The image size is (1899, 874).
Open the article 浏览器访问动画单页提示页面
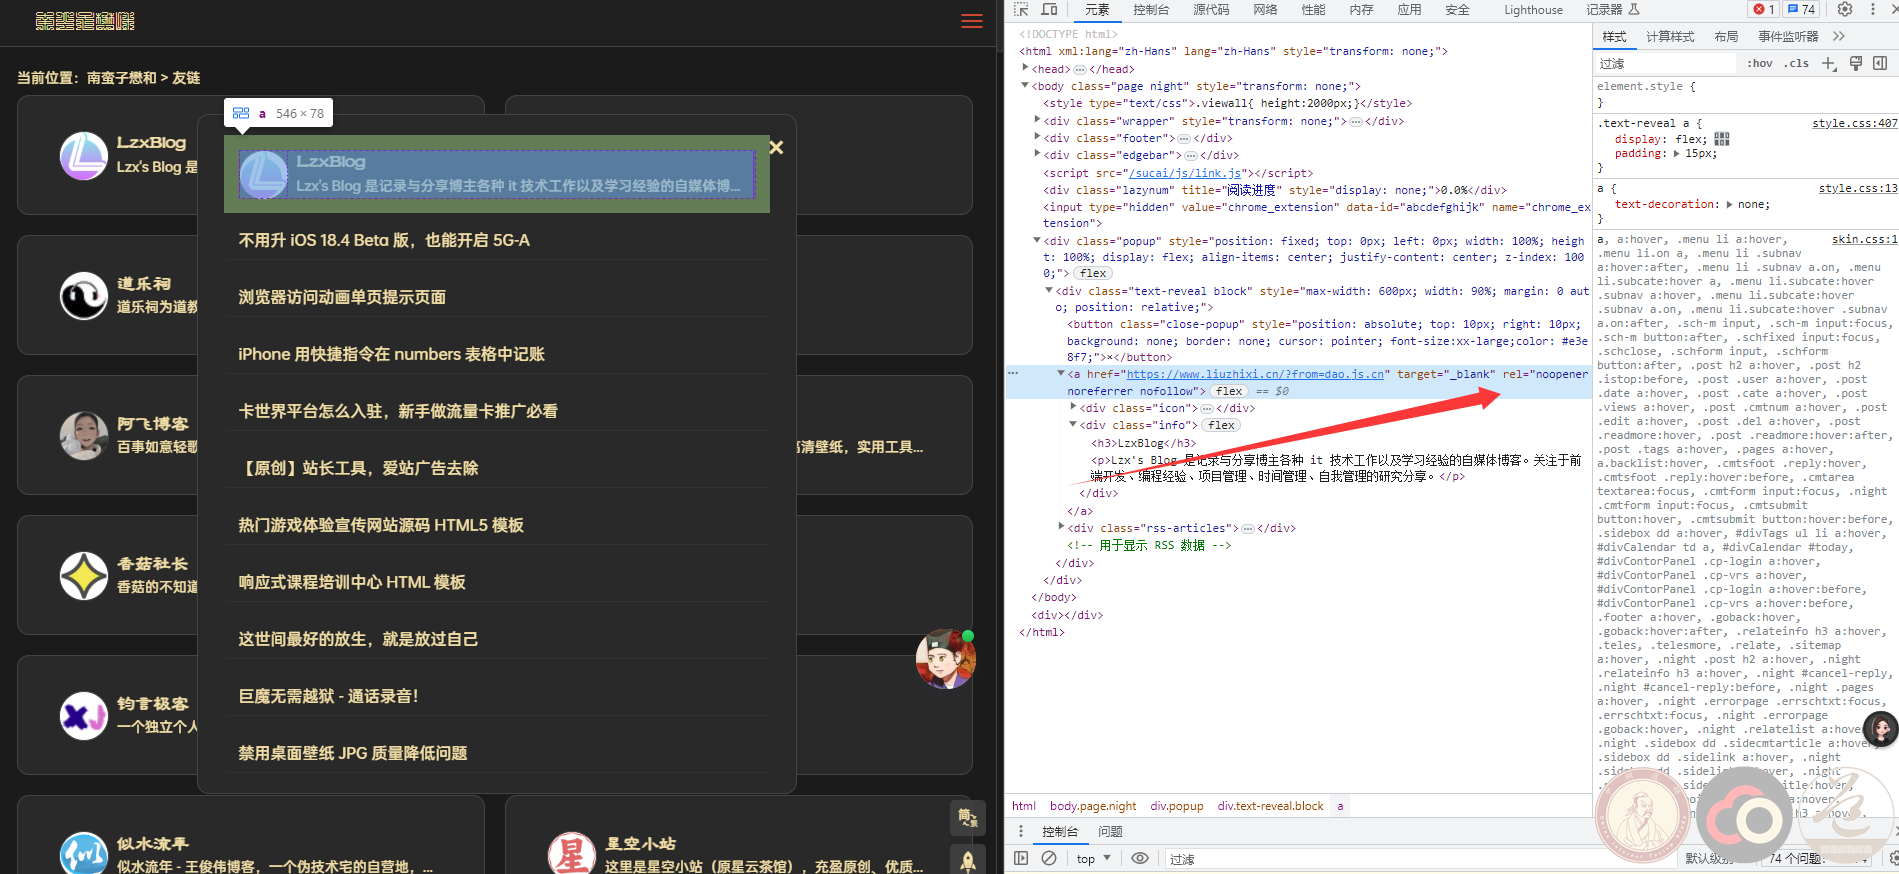tap(342, 297)
